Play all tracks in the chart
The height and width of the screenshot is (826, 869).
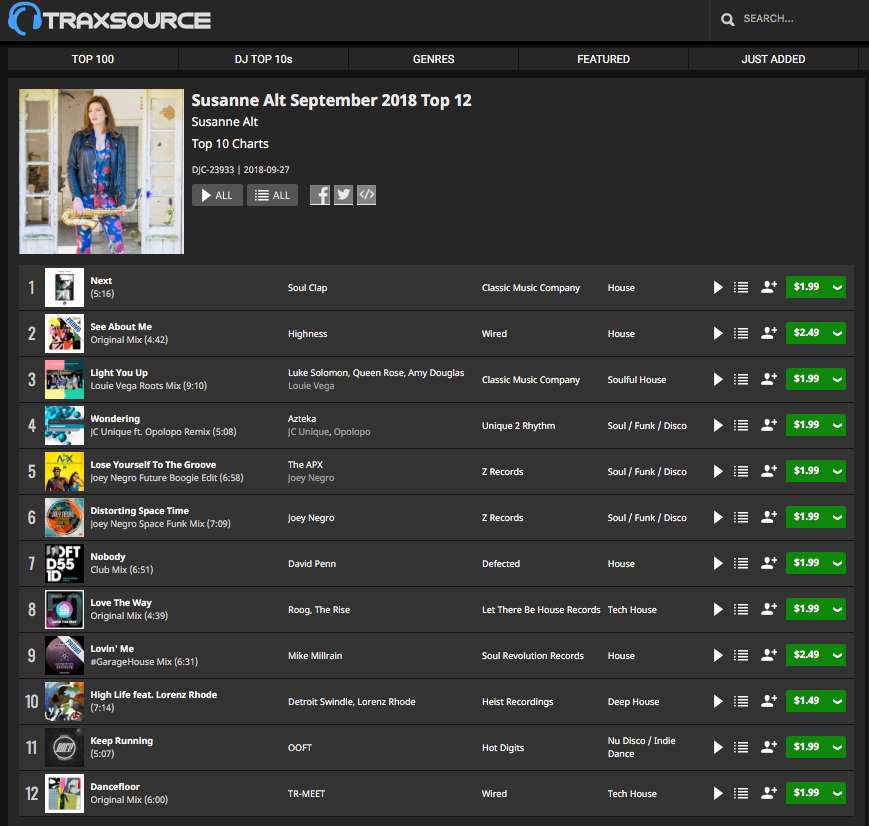click(217, 195)
